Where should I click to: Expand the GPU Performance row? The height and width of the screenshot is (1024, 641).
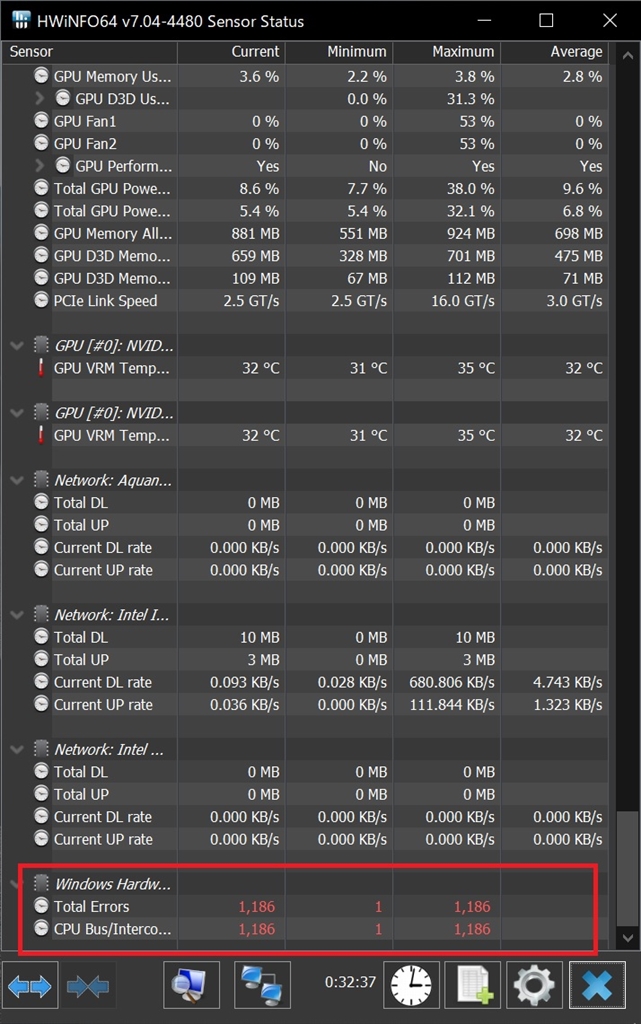coord(40,166)
